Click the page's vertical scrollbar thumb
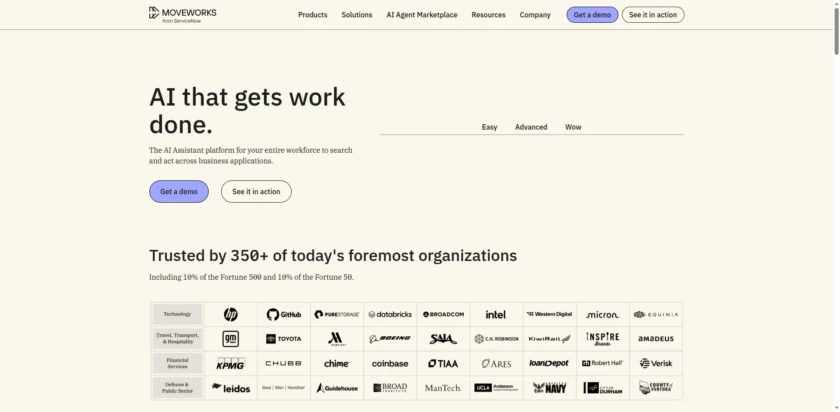 [836, 31]
